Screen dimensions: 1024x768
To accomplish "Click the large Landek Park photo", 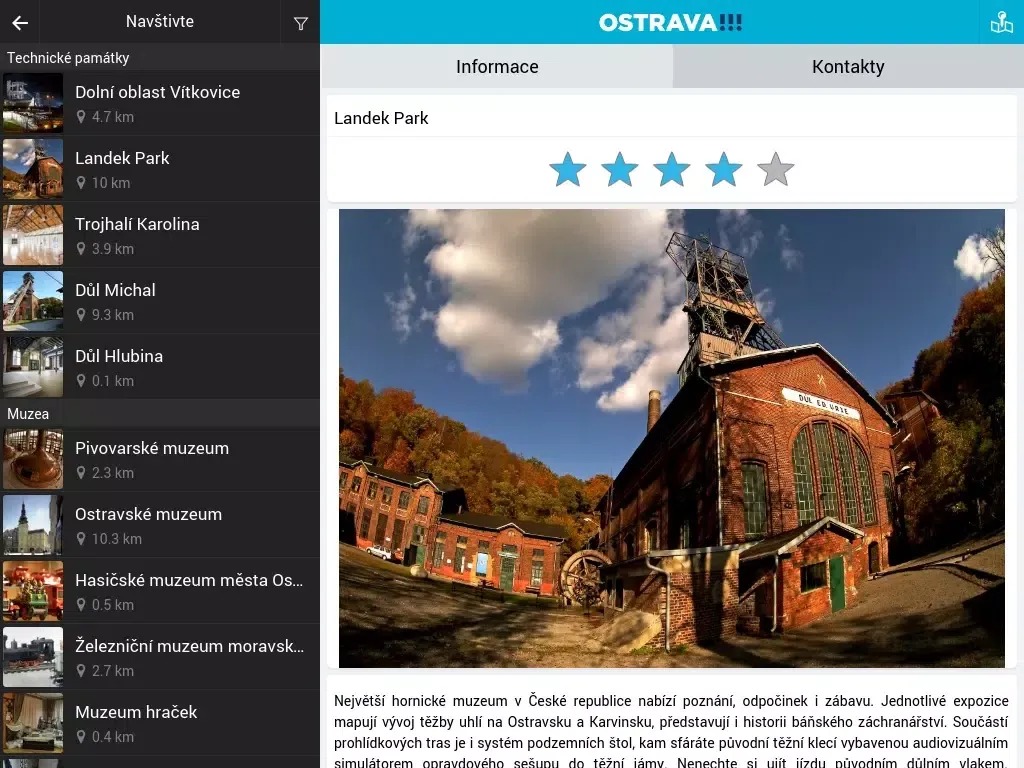I will 671,438.
